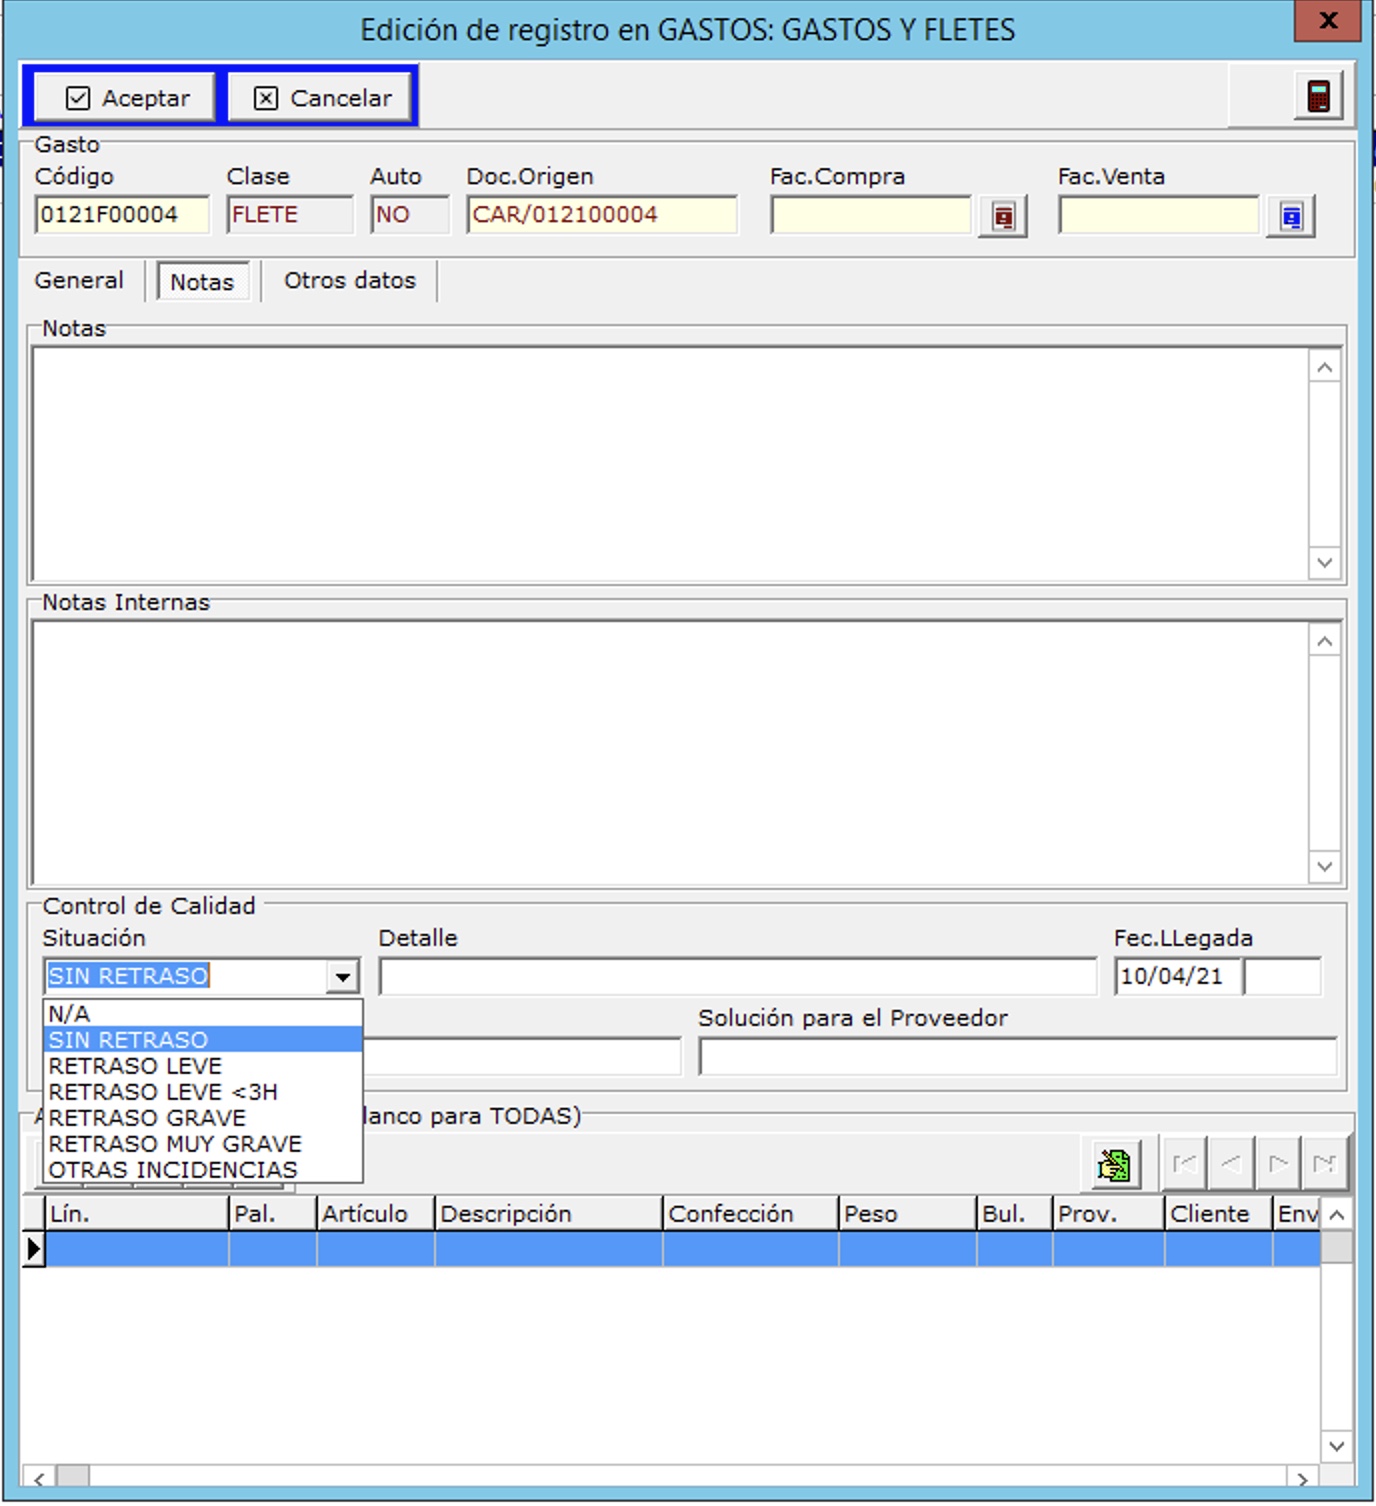1376x1506 pixels.
Task: Select RETRASO GRAVE from Situación list
Action: pyautogui.click(x=147, y=1118)
